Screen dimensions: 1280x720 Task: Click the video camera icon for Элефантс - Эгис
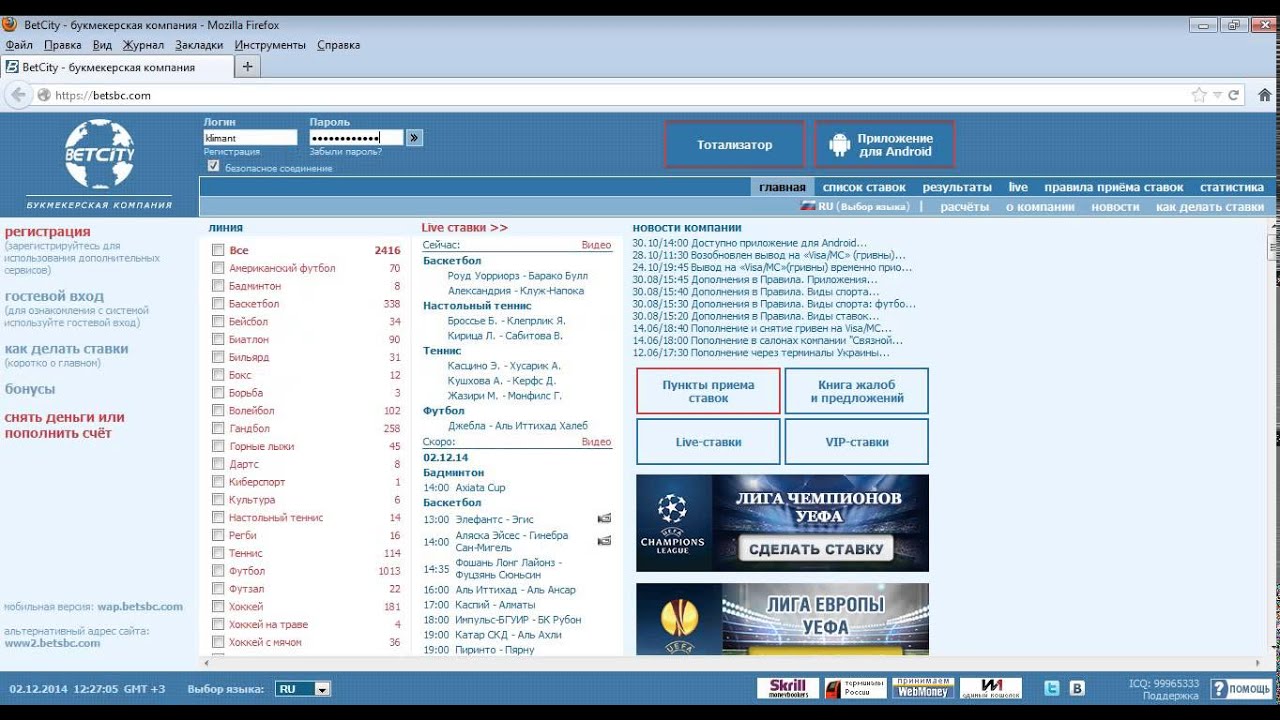[604, 519]
